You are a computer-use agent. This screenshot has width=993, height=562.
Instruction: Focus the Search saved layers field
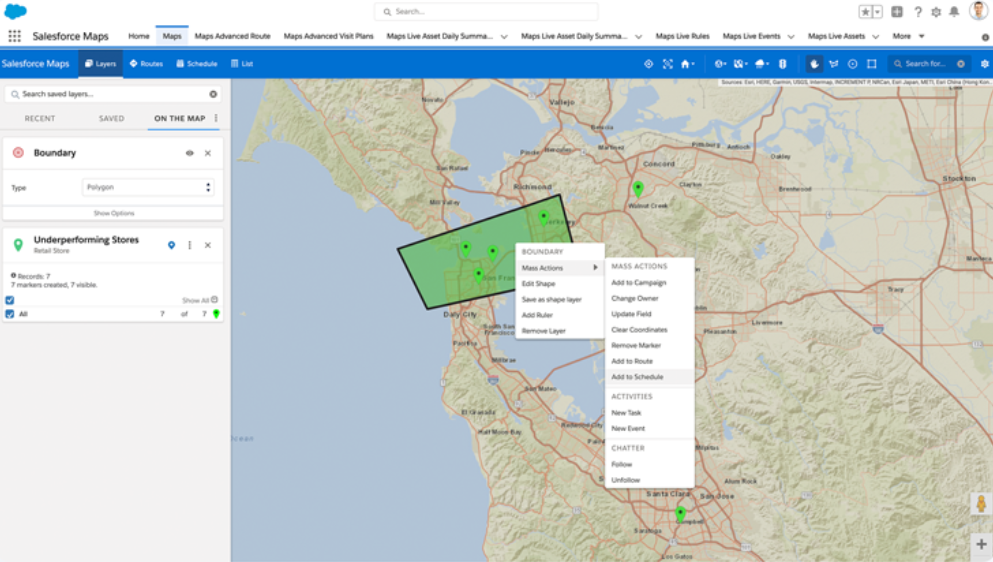point(113,94)
